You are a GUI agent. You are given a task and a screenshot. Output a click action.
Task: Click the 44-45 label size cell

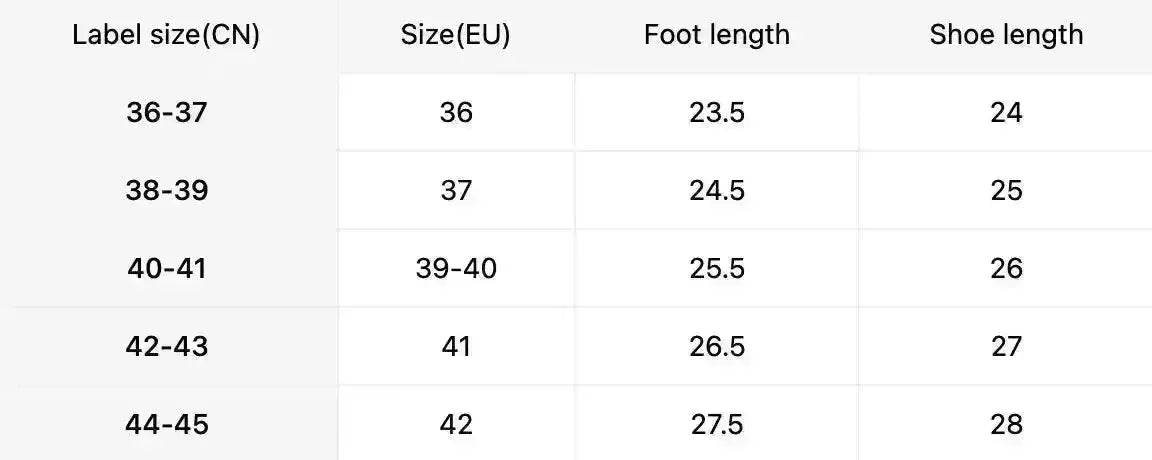point(167,424)
